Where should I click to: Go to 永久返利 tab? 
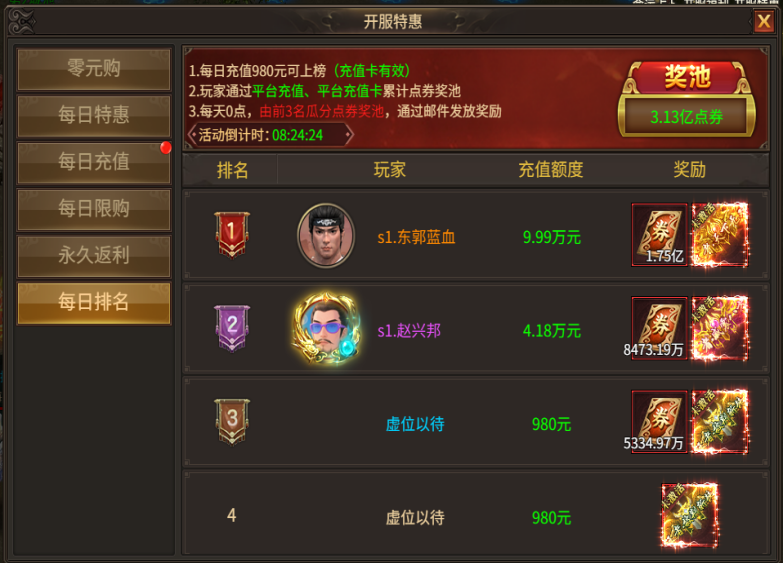pyautogui.click(x=94, y=256)
